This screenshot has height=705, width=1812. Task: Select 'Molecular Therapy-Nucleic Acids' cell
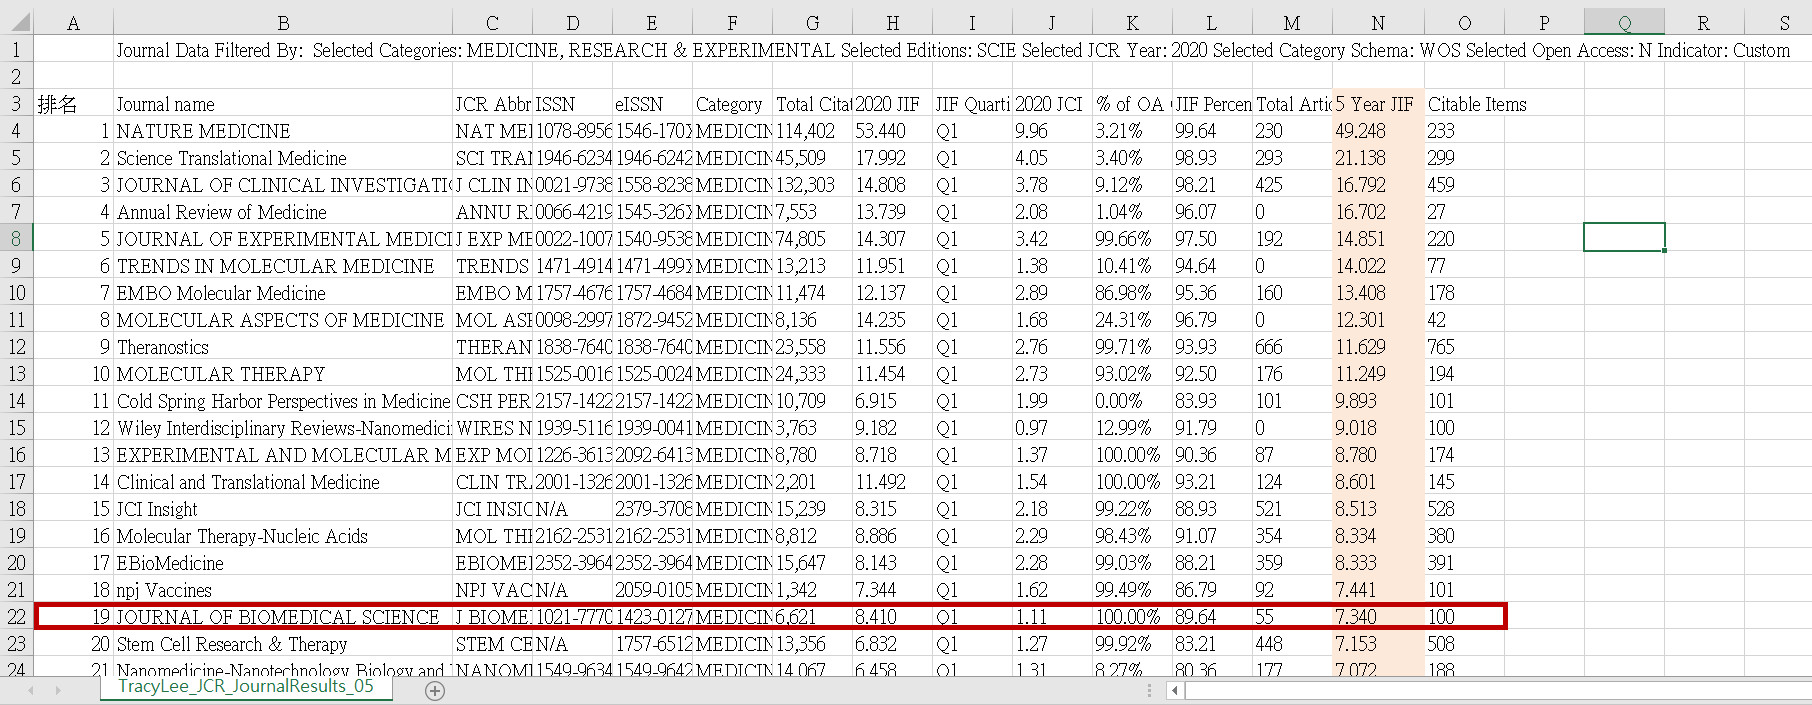coord(283,536)
